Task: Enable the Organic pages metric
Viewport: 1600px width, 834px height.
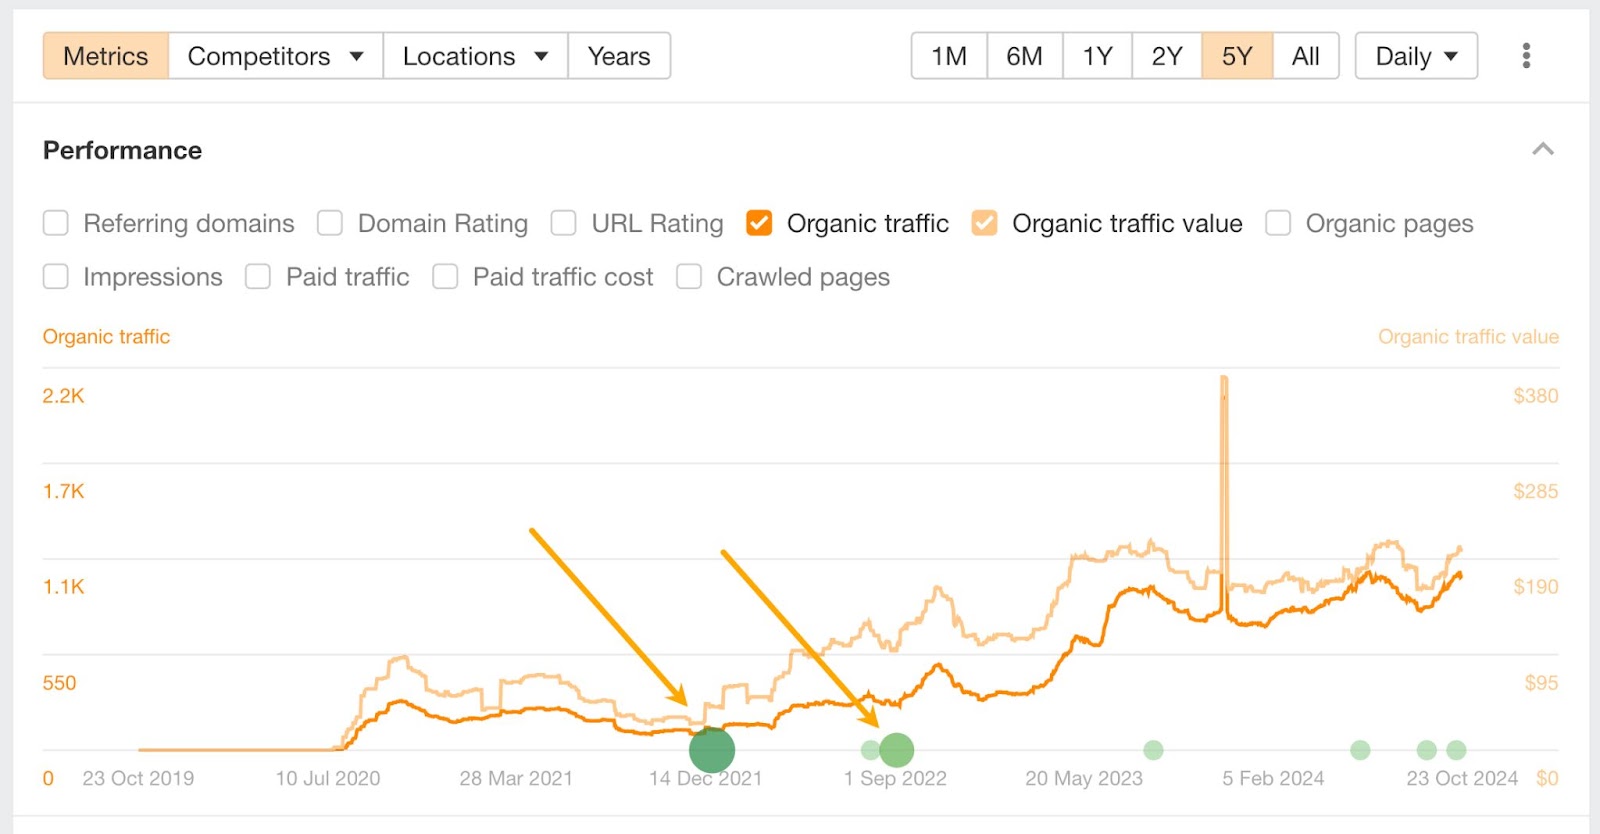Action: point(1277,223)
